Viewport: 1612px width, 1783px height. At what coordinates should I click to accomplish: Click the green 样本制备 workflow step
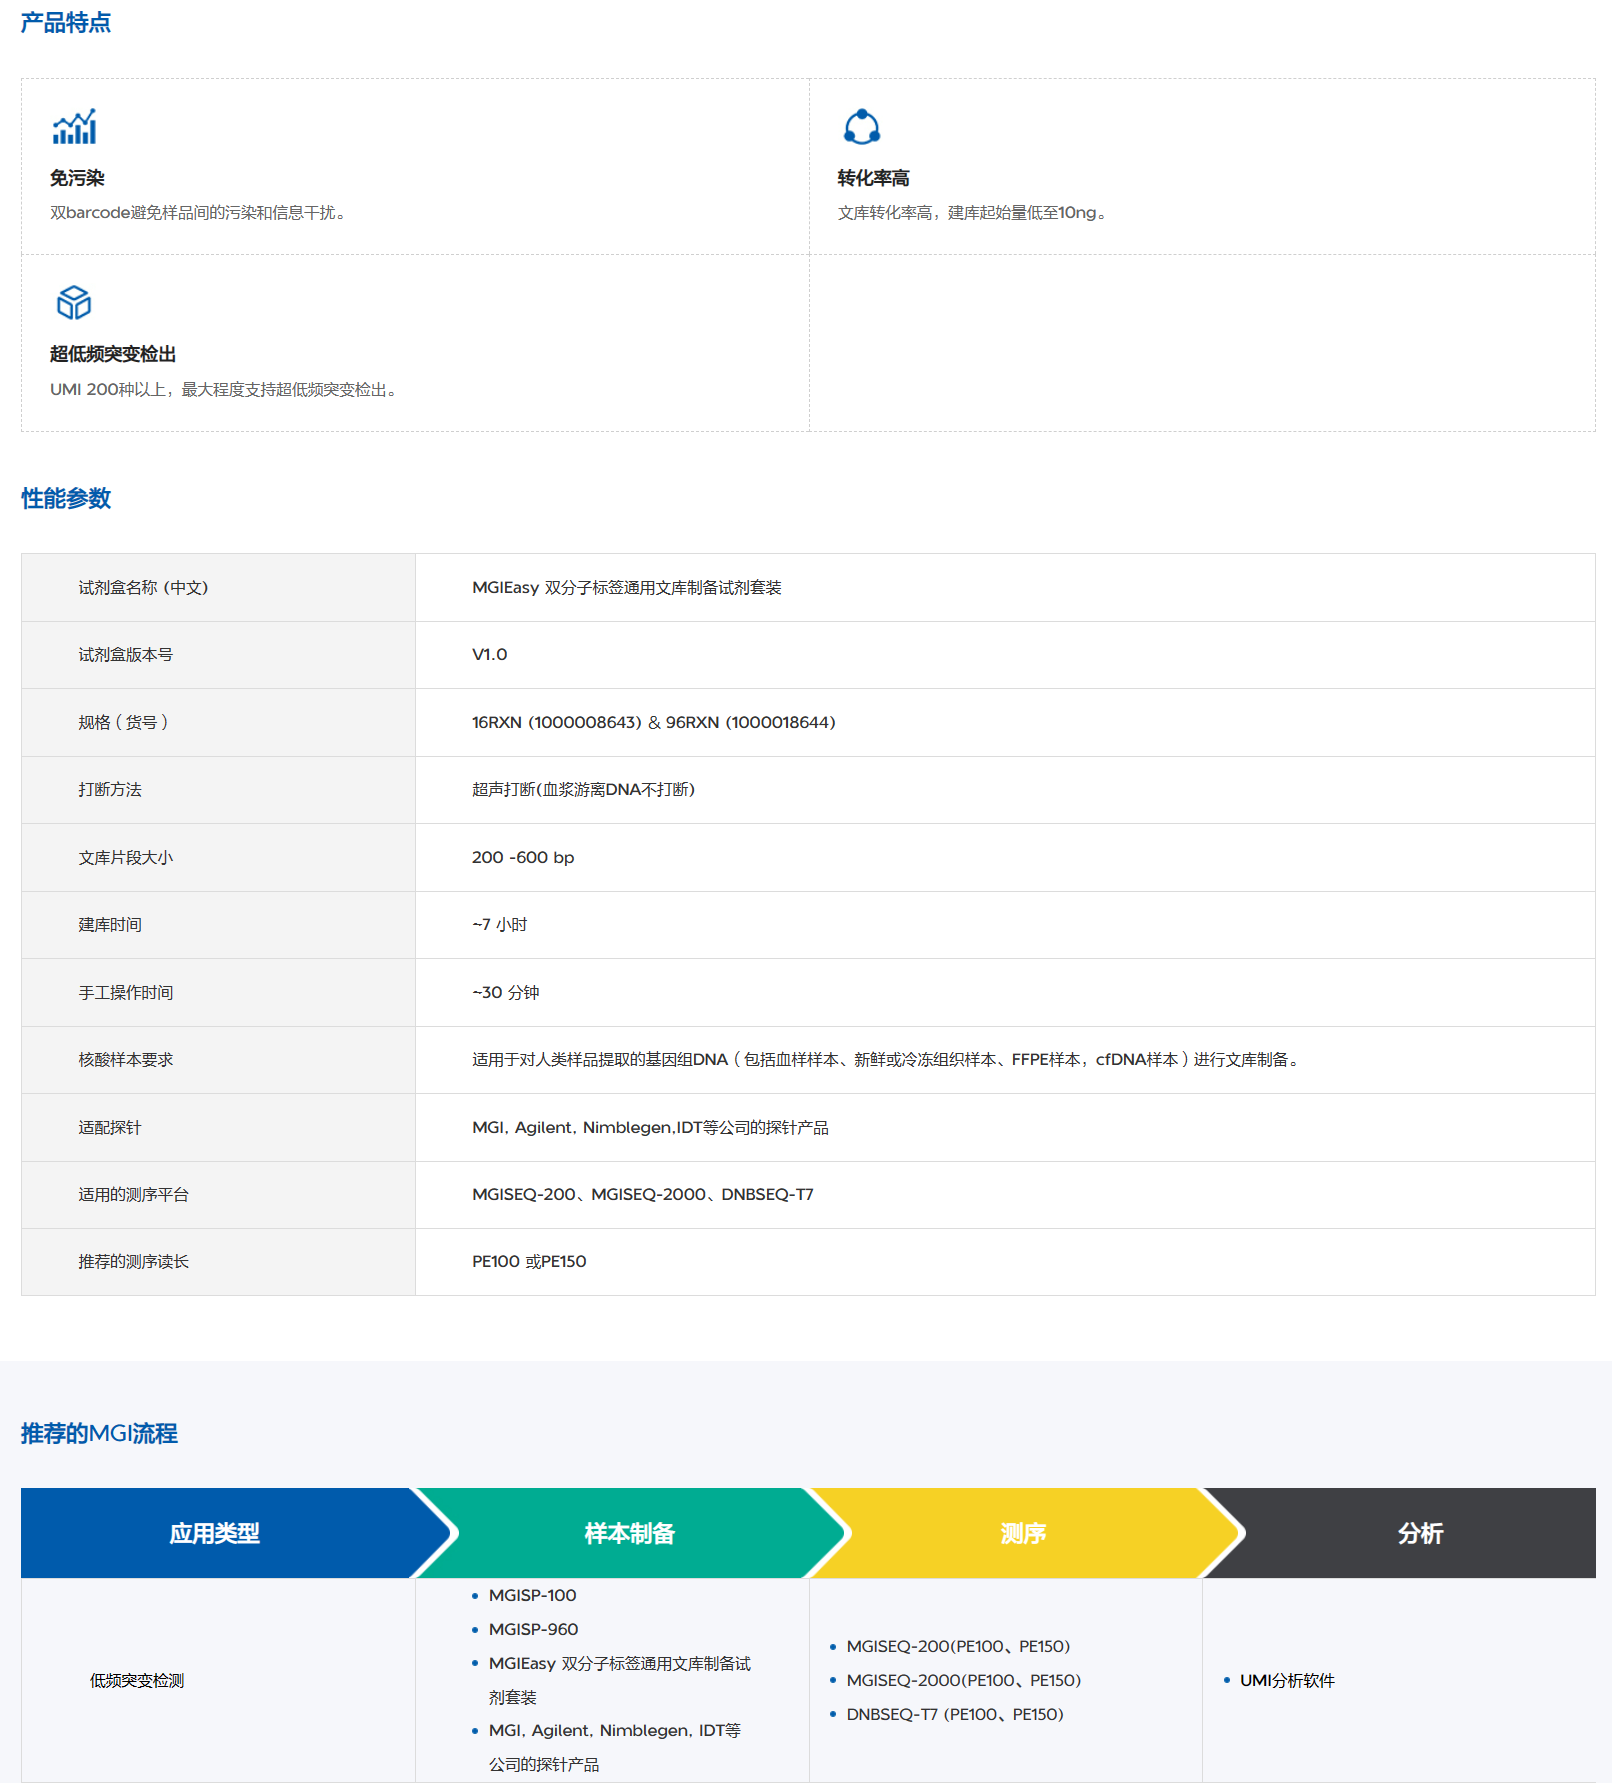[x=630, y=1533]
